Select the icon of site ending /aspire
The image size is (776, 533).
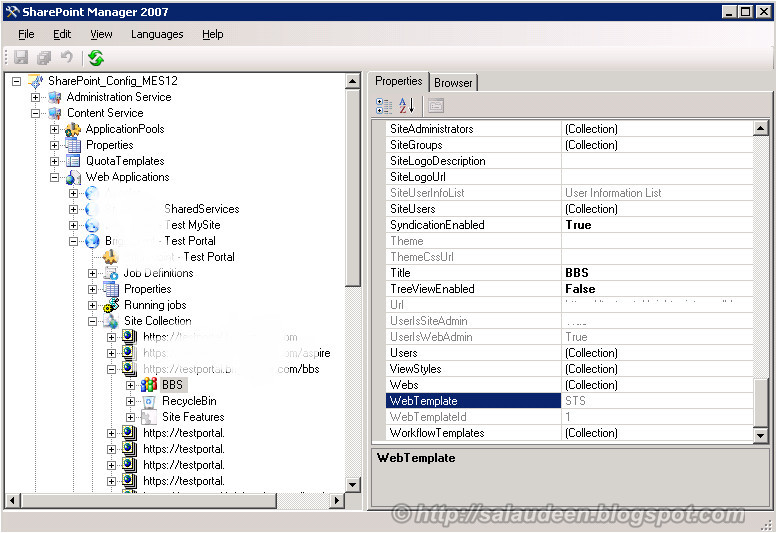[x=130, y=353]
